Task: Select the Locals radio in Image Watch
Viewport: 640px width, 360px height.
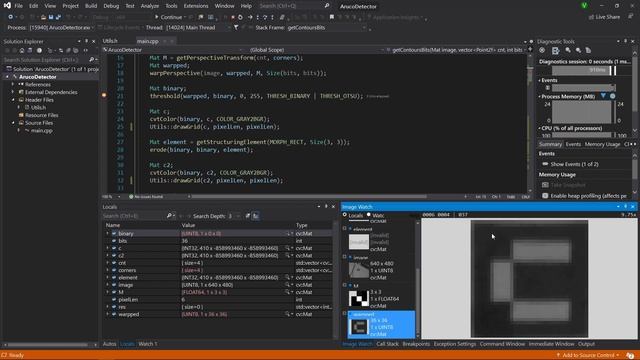Action: [x=344, y=215]
